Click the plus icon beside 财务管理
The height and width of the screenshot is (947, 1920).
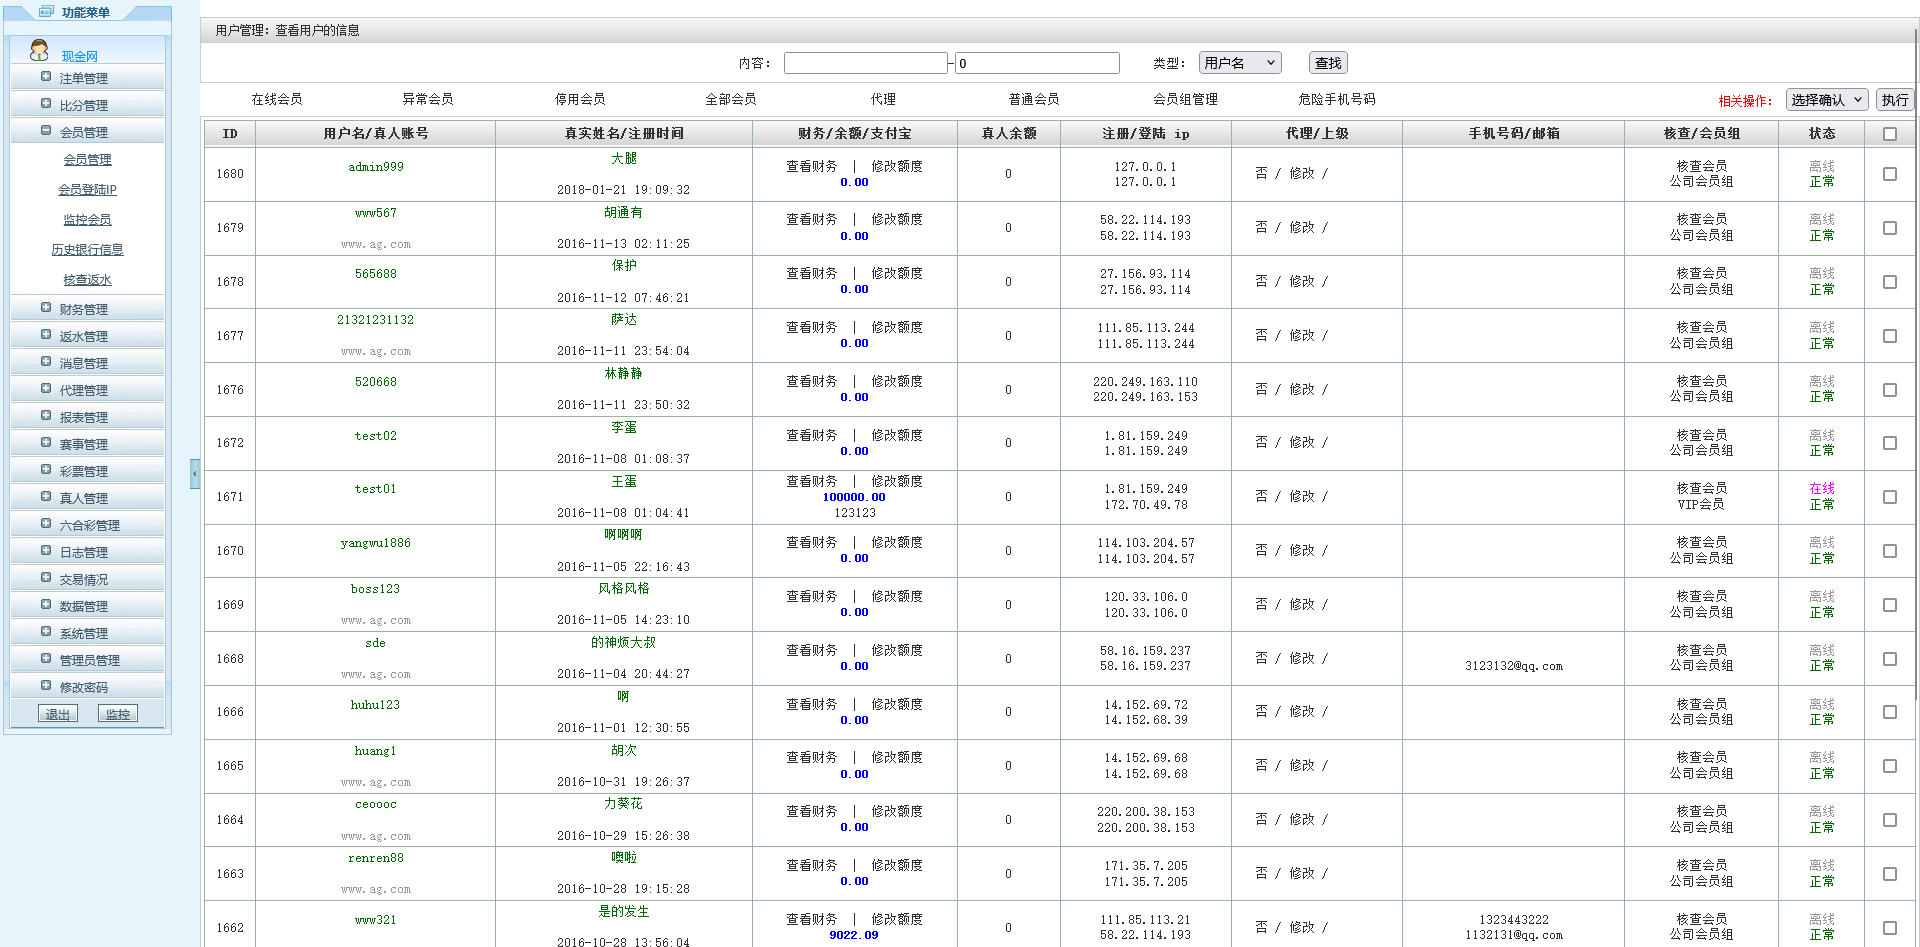tap(46, 308)
